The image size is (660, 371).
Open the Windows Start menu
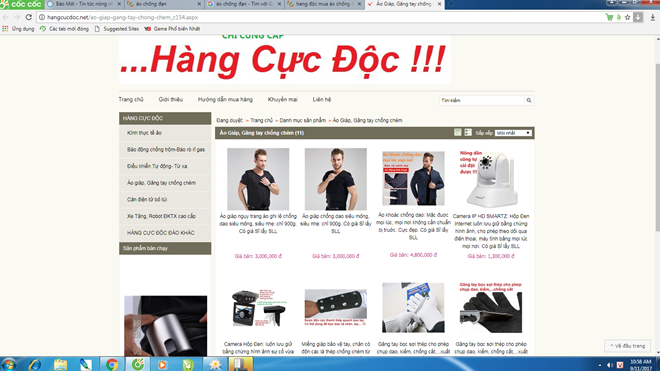click(x=8, y=364)
